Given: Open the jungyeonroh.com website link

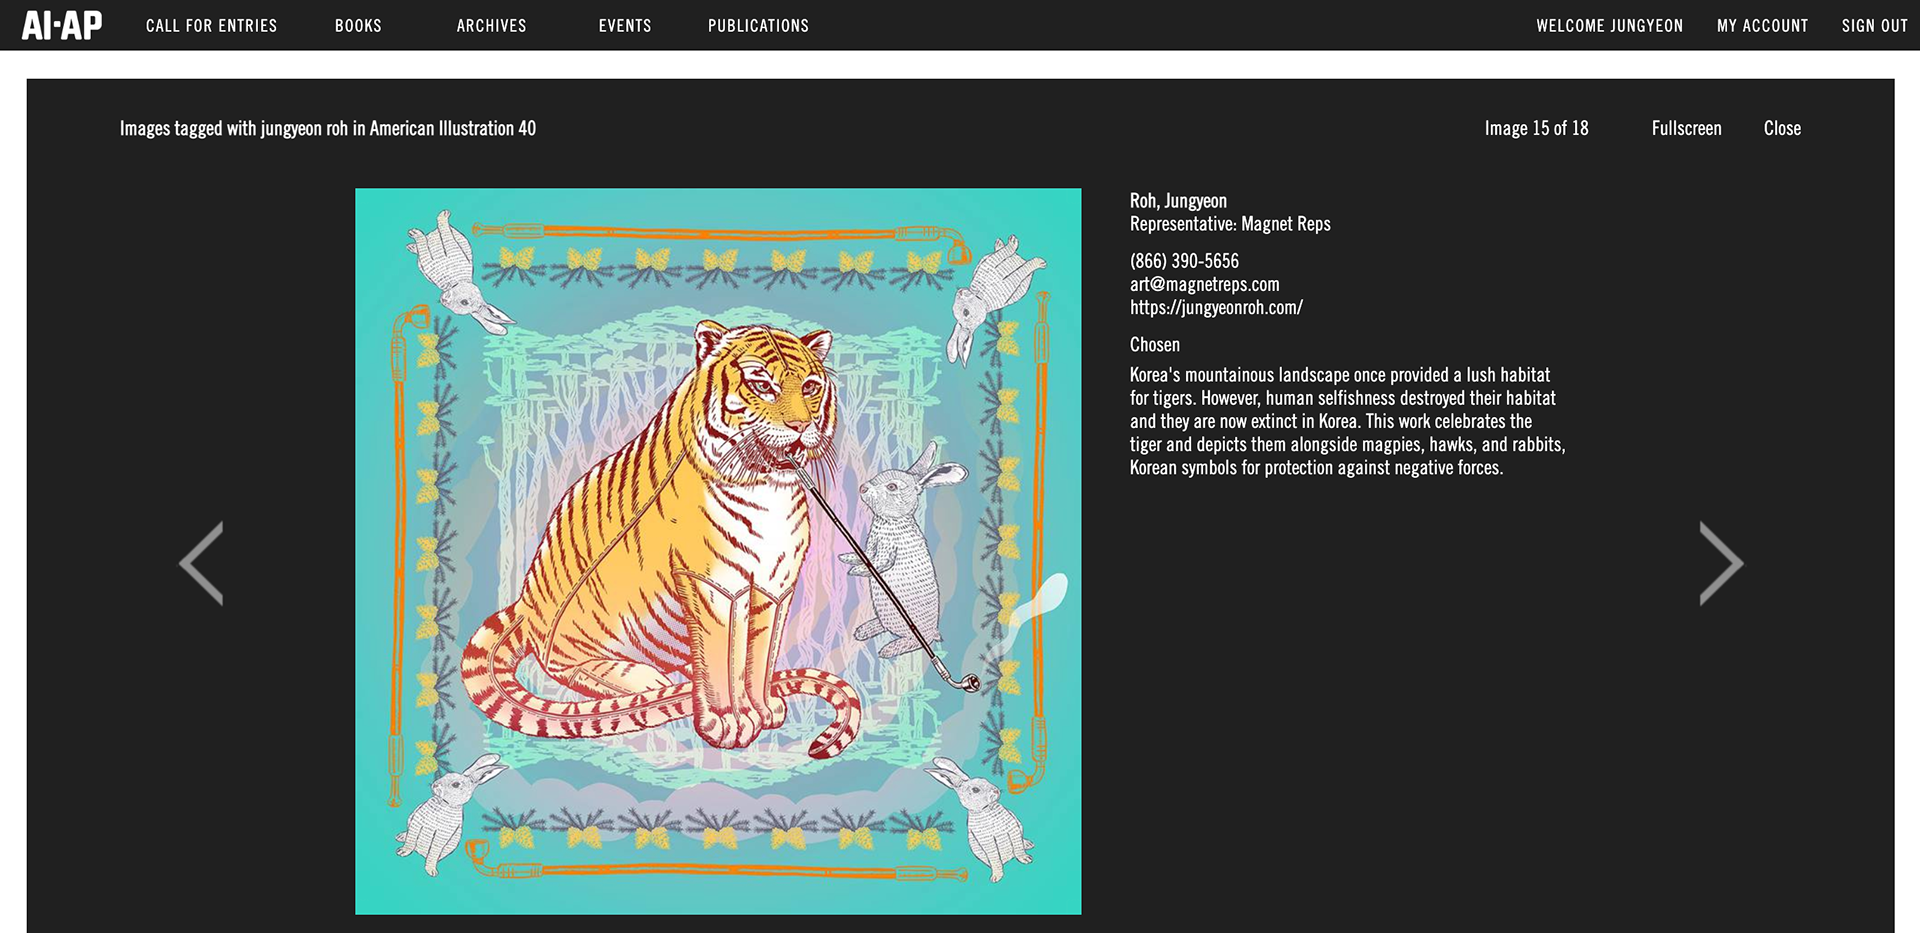Looking at the screenshot, I should (1216, 307).
